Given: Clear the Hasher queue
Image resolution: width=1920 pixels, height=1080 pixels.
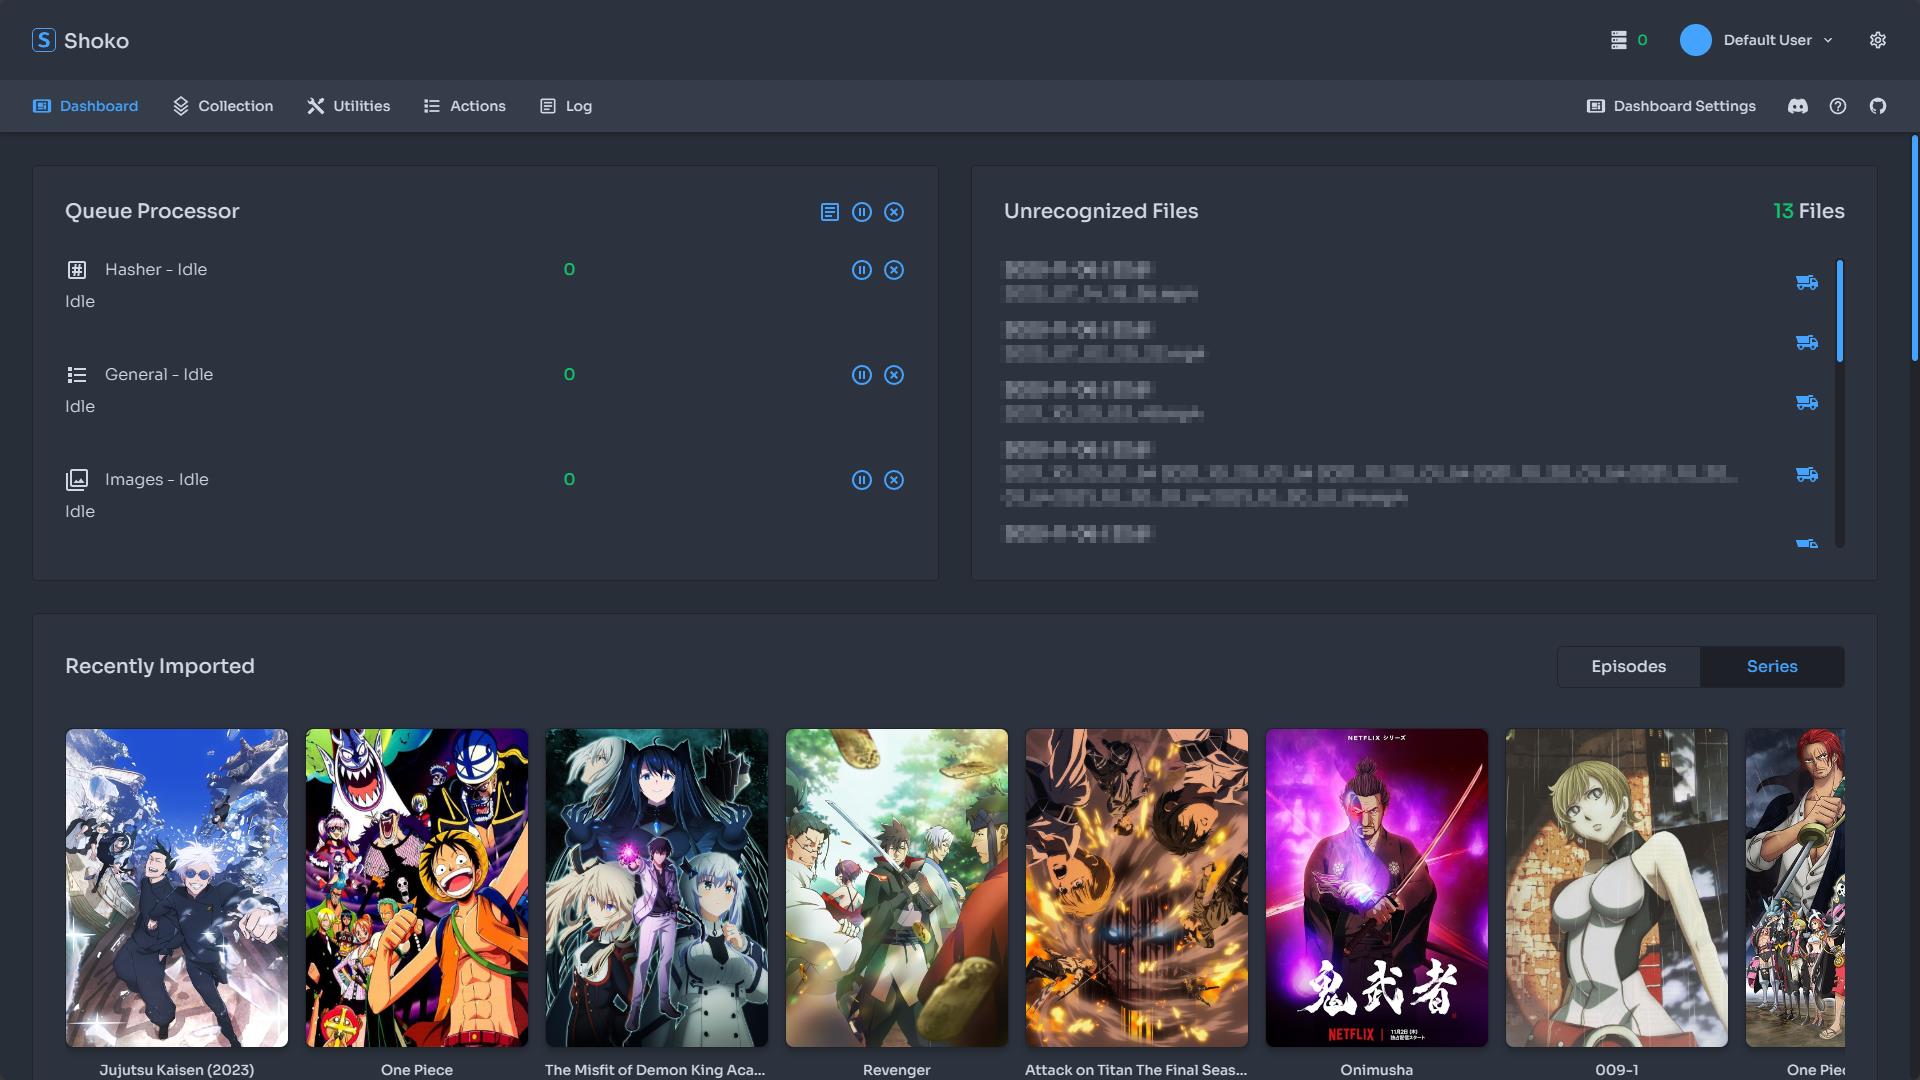Looking at the screenshot, I should point(894,270).
